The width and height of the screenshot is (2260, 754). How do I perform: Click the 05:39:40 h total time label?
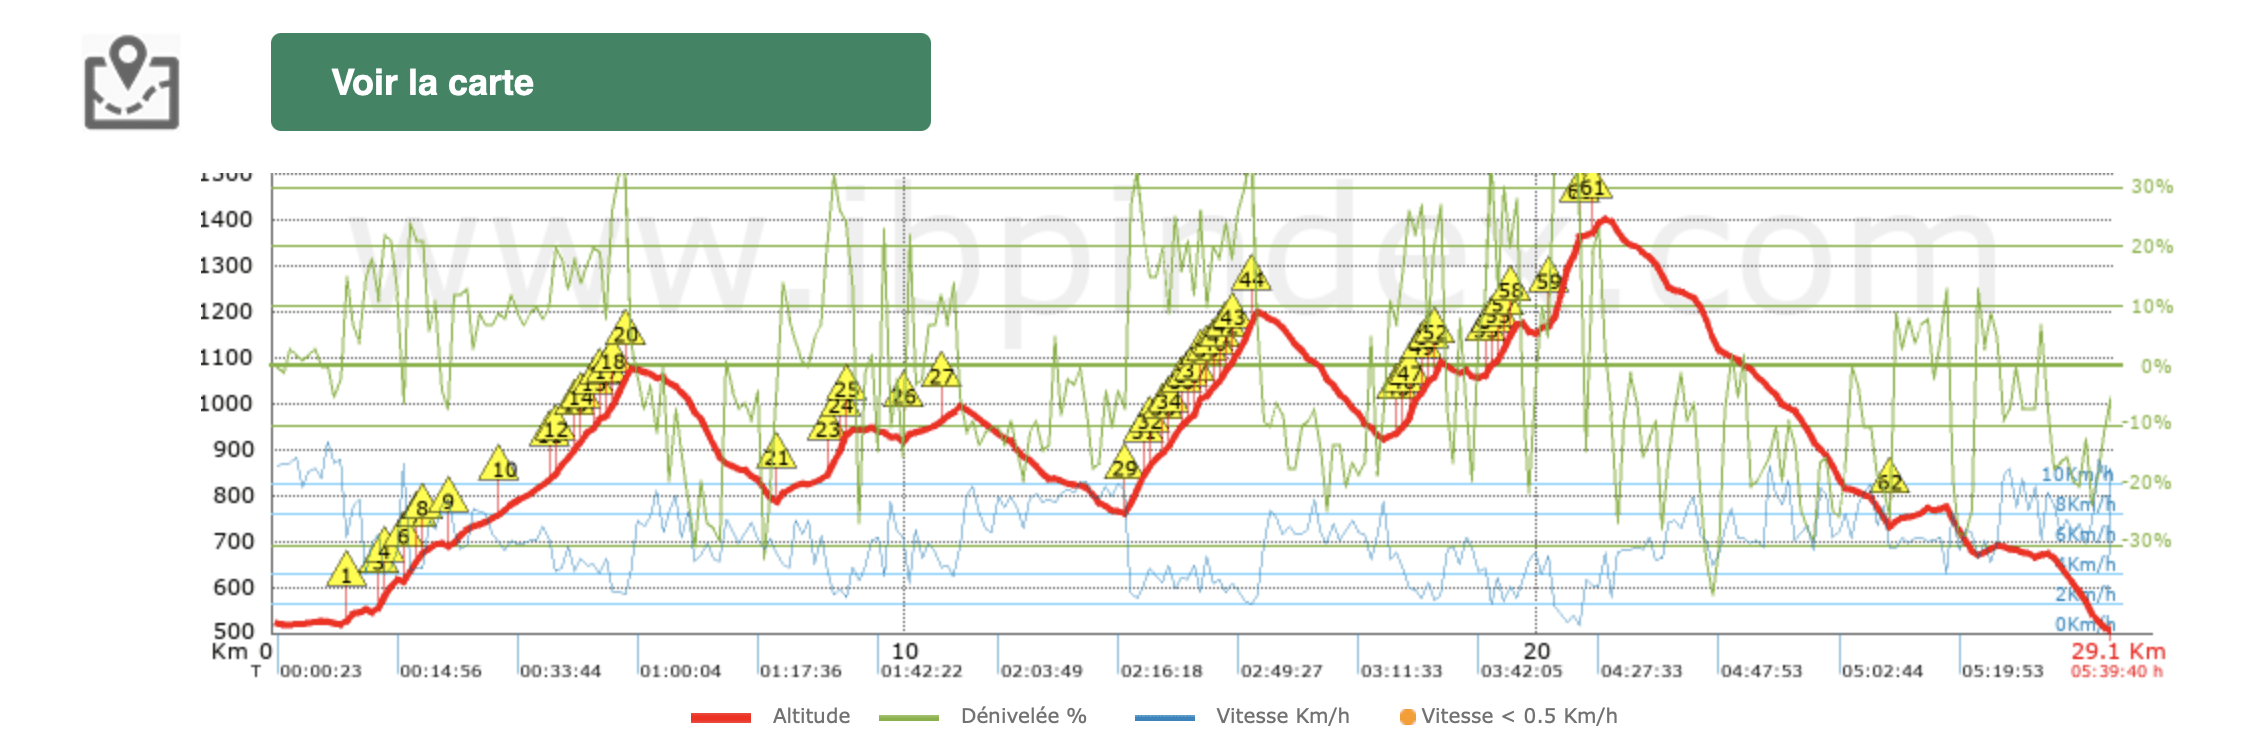coord(2116,671)
